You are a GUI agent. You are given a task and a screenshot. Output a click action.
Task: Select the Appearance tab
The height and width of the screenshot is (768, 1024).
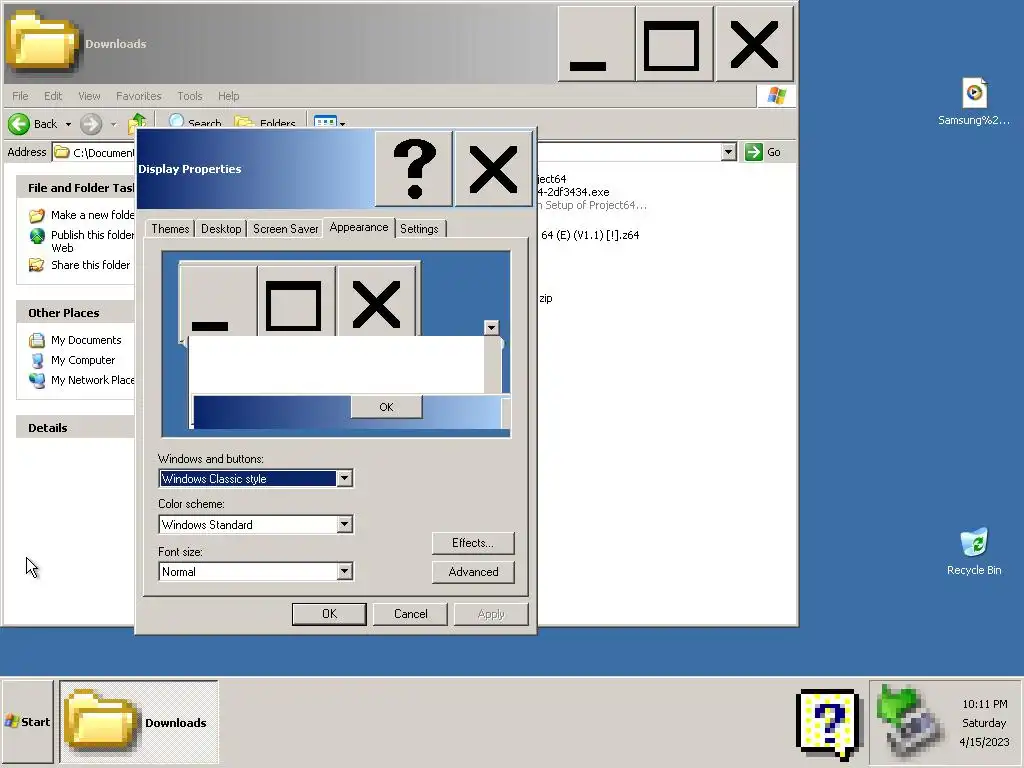click(359, 227)
